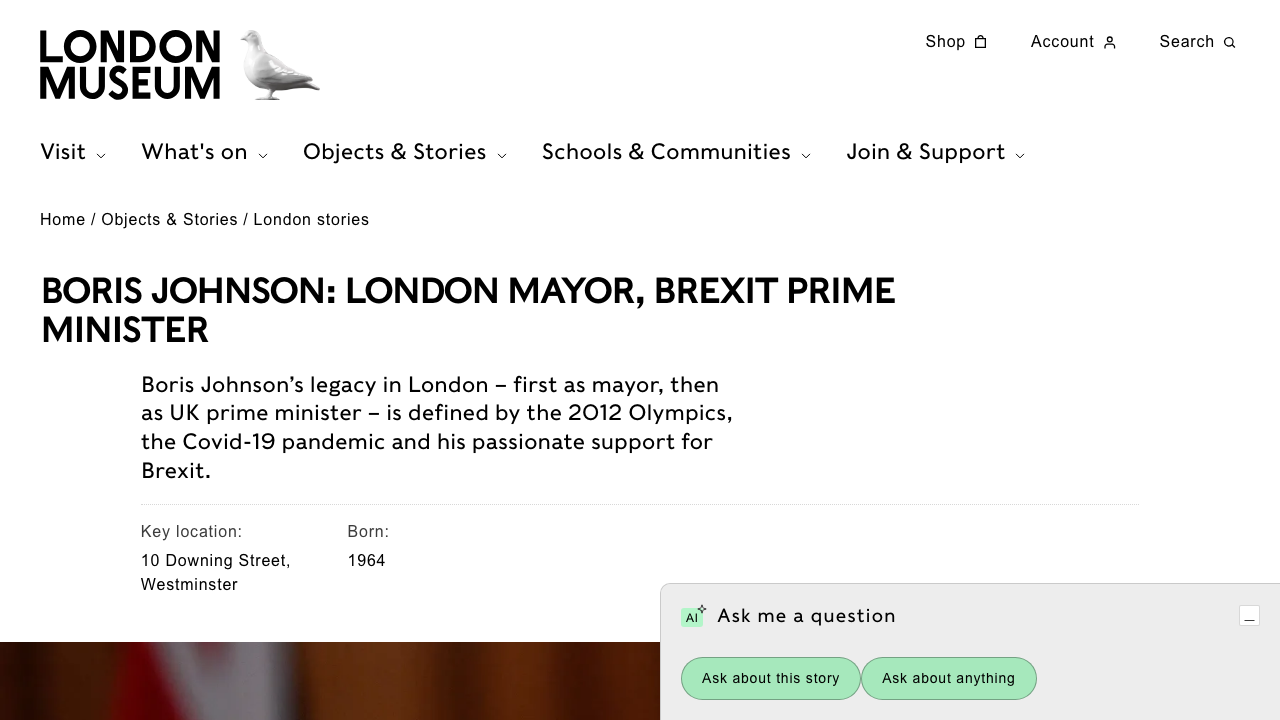Click the green Ask about this story swatch
The height and width of the screenshot is (720, 1280).
[x=770, y=678]
